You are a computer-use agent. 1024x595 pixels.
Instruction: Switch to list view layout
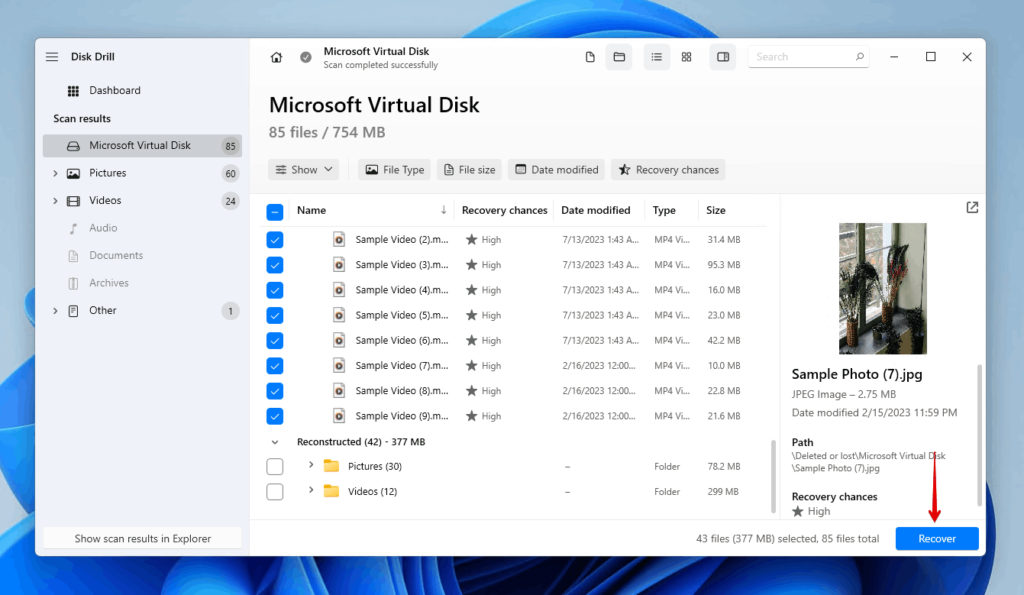[x=657, y=57]
